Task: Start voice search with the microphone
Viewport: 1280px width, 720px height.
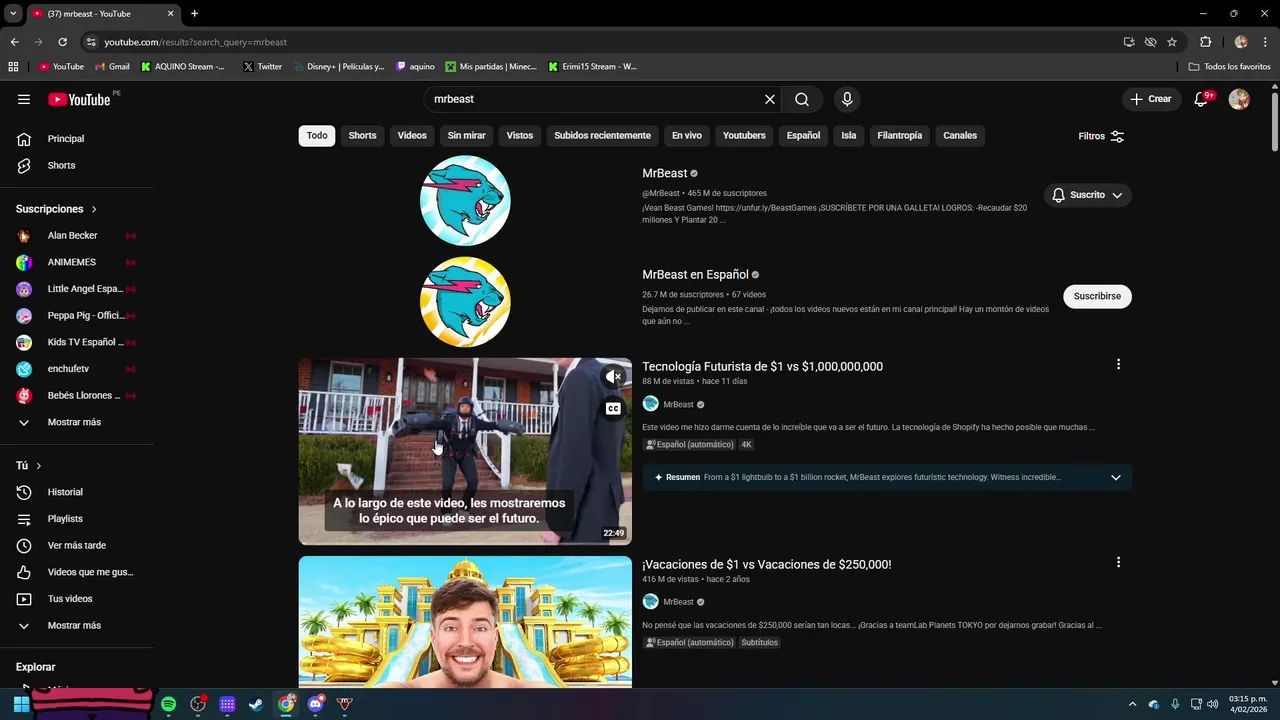Action: pyautogui.click(x=847, y=99)
